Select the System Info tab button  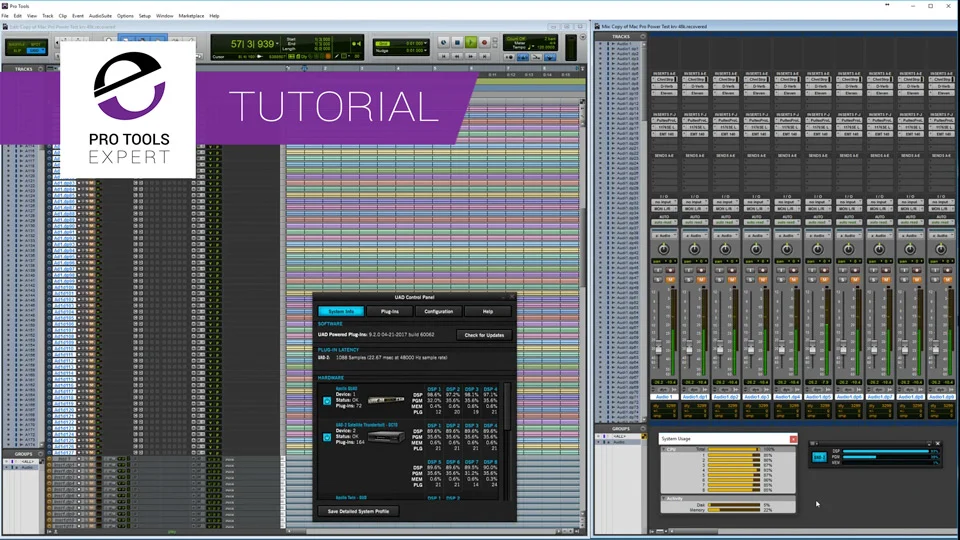(x=341, y=311)
